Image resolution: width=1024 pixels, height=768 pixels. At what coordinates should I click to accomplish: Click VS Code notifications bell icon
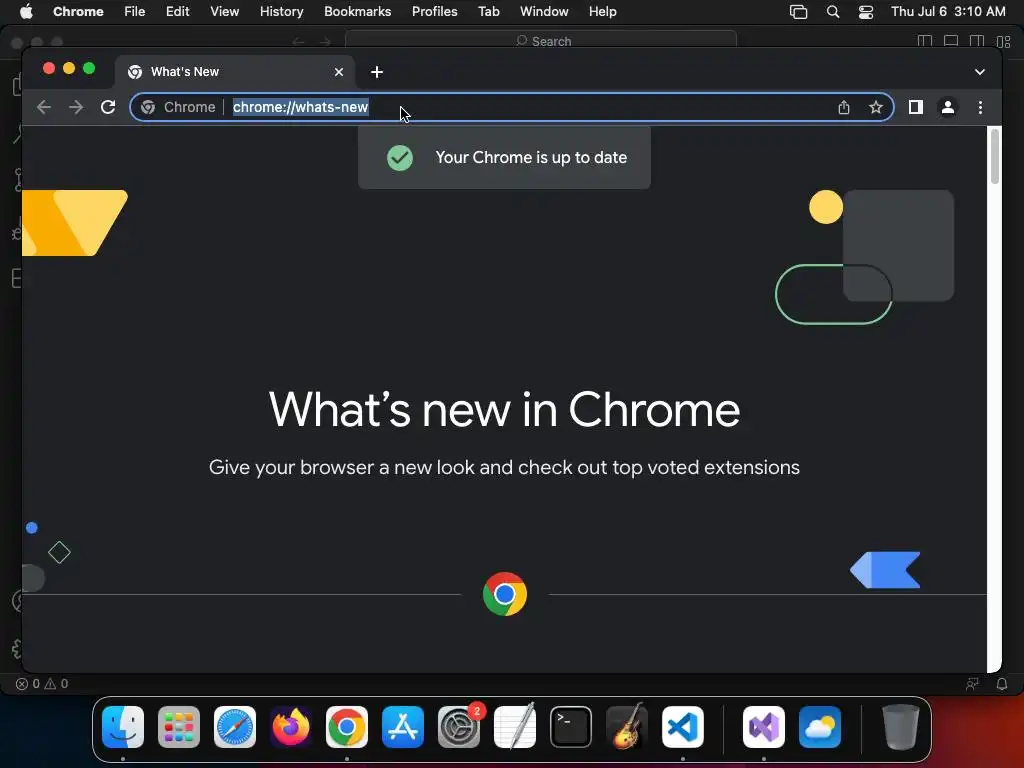(x=1002, y=684)
